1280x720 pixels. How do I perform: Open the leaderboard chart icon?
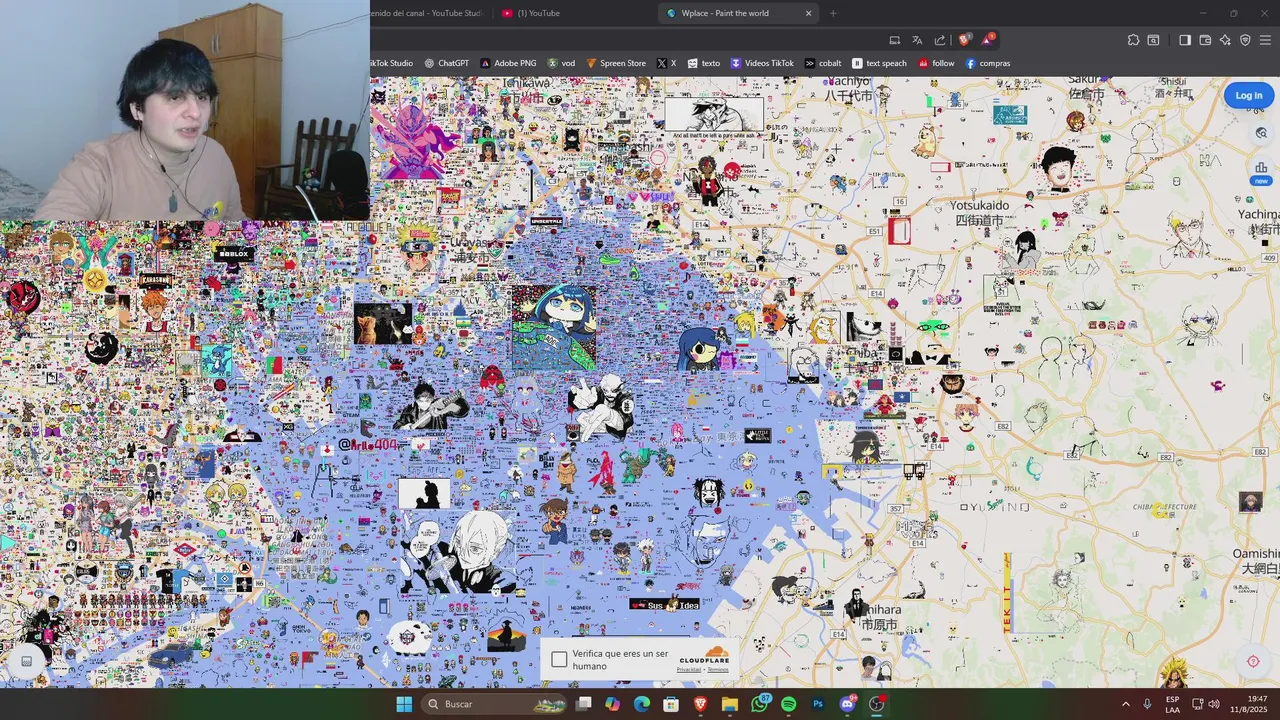(1261, 168)
